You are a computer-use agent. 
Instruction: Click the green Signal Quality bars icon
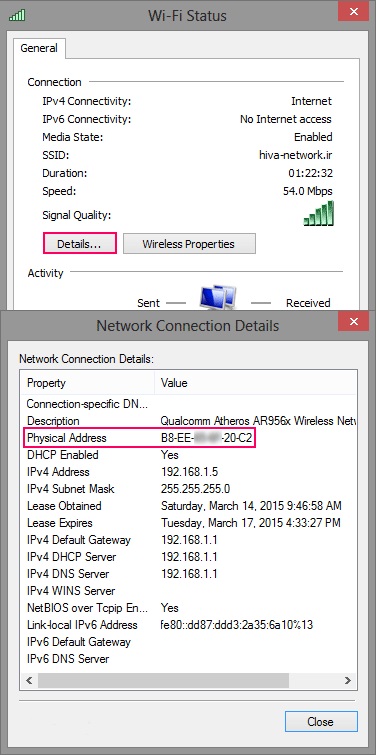pyautogui.click(x=319, y=213)
